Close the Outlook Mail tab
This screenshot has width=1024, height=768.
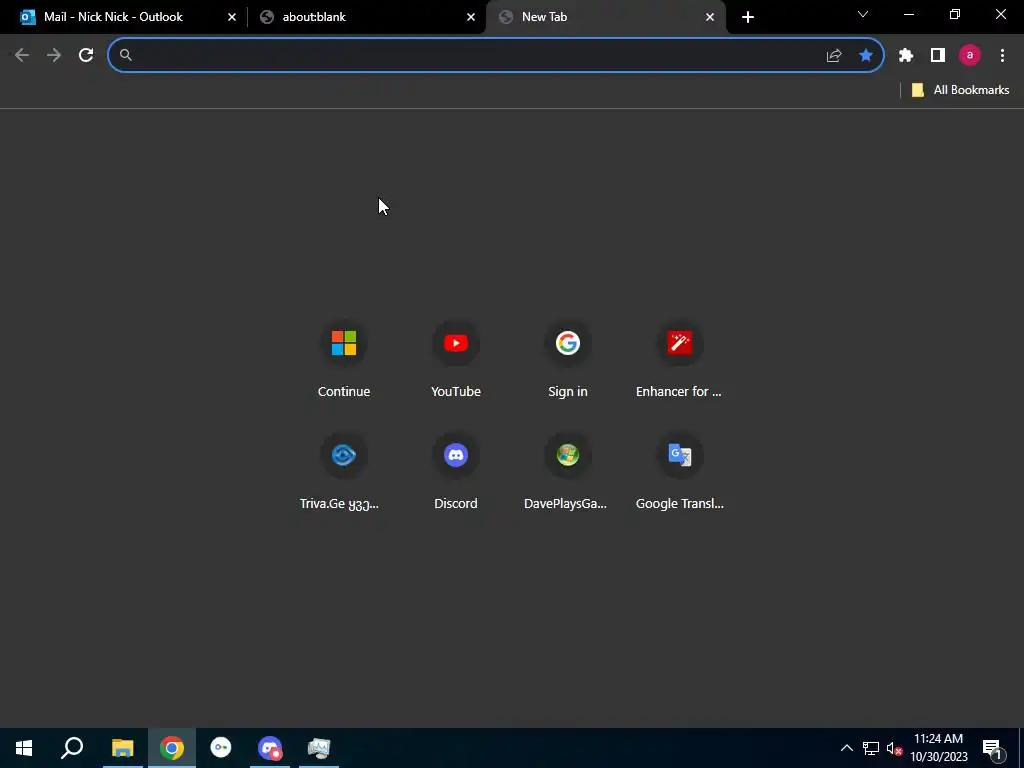coord(232,17)
